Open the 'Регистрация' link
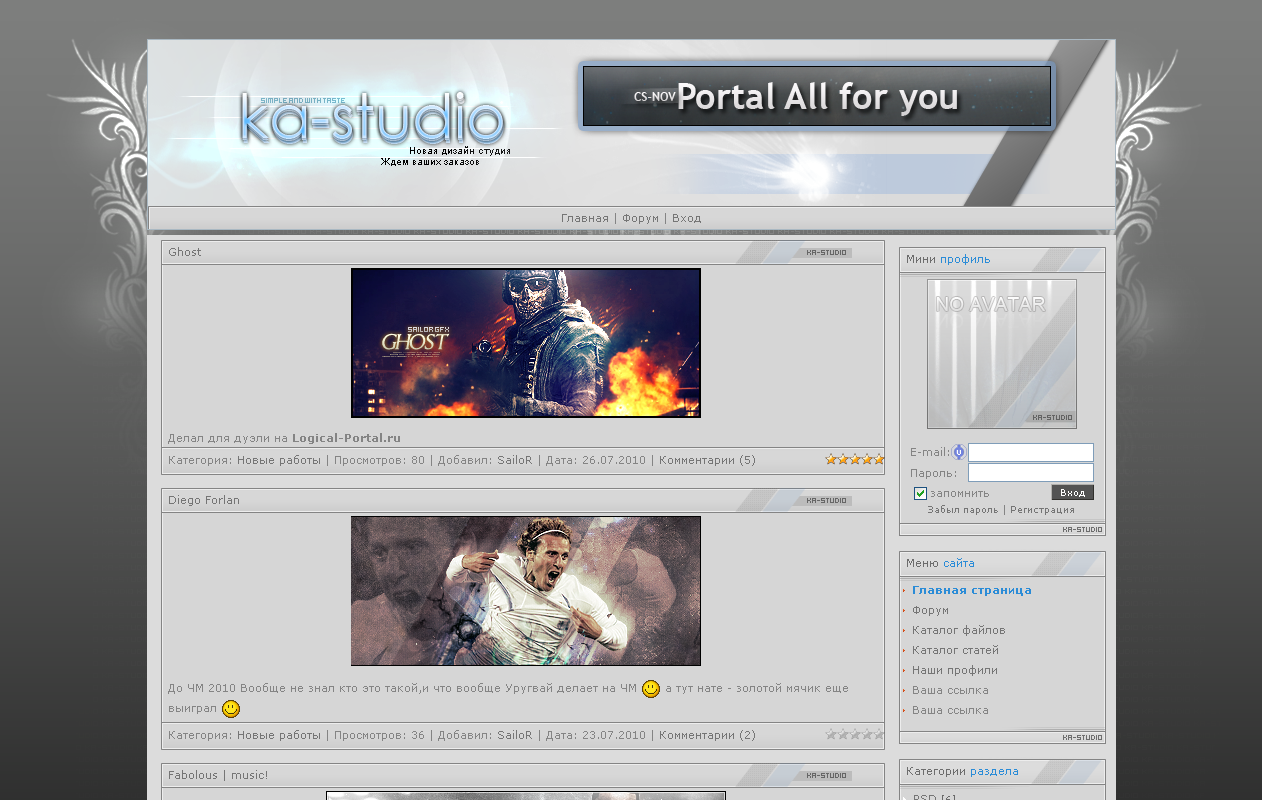This screenshot has width=1262, height=800. (x=1042, y=510)
